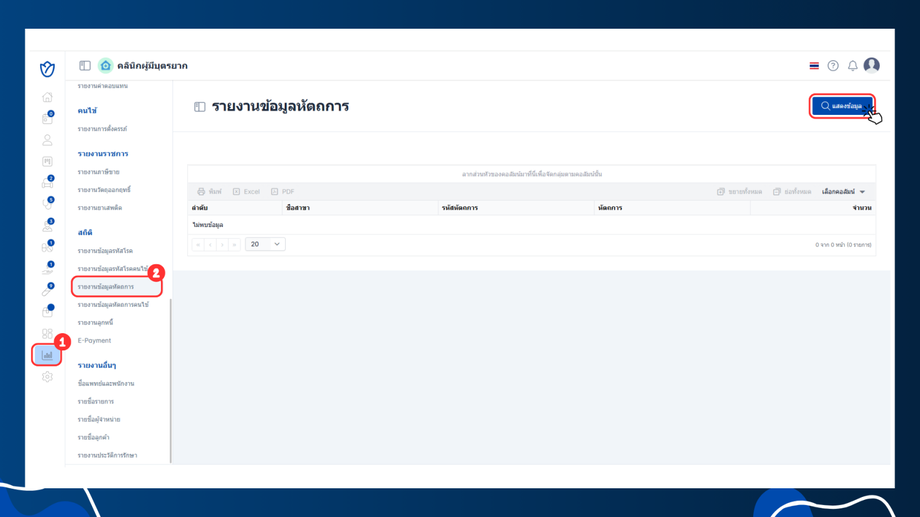Viewport: 920px width, 517px height.
Task: Open the รายงานภาษีขาย report link
Action: click(x=99, y=172)
